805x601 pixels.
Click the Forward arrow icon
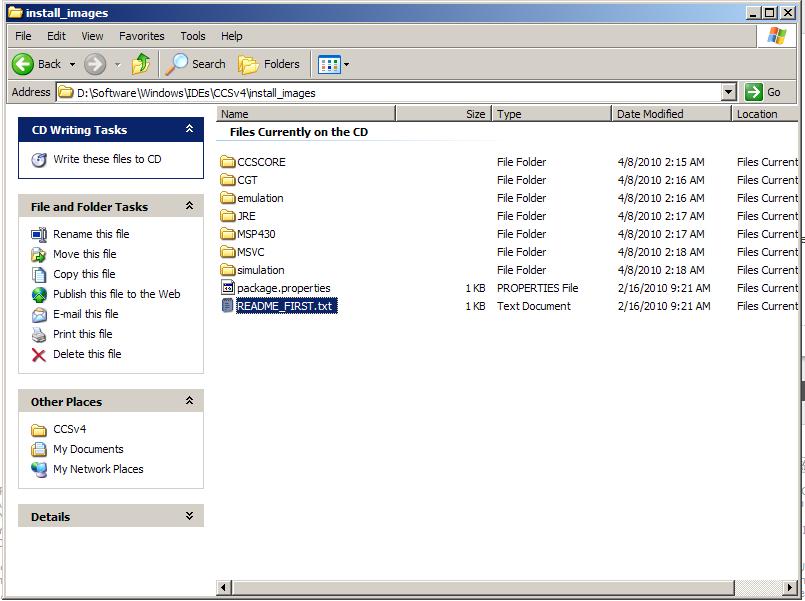(95, 64)
